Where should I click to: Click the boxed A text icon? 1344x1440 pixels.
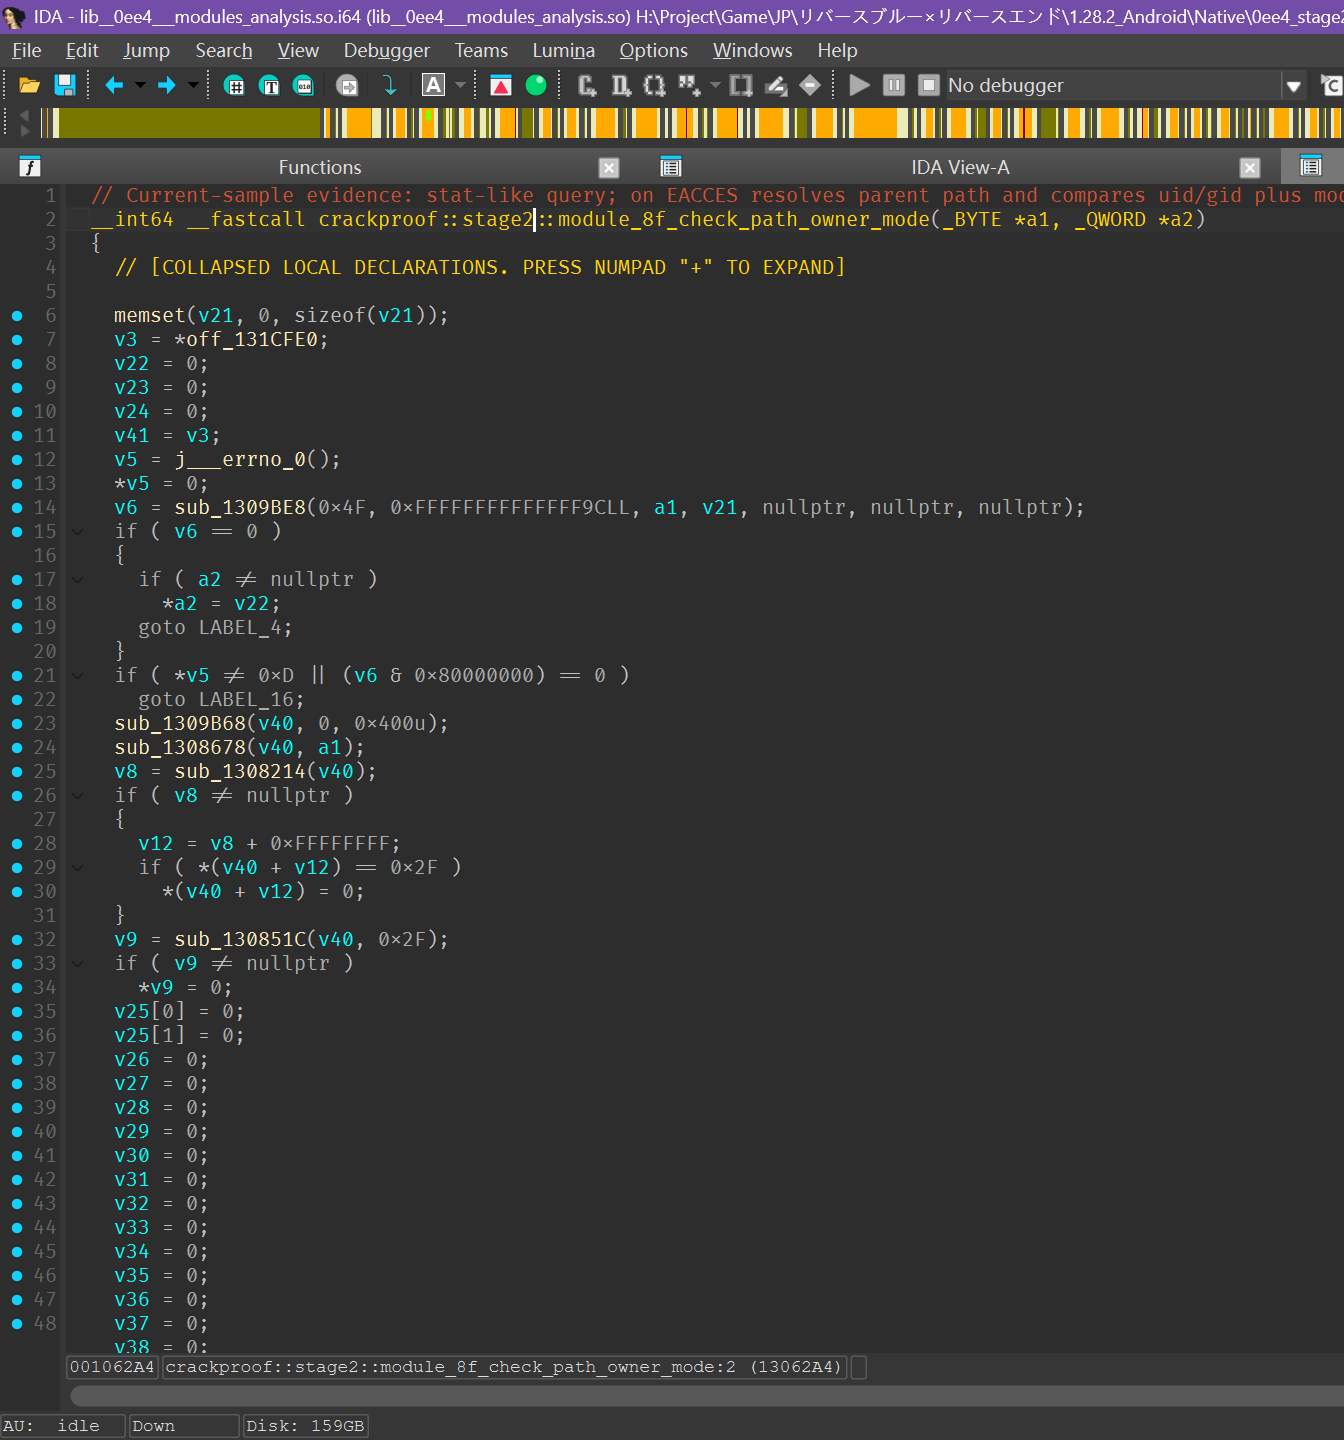pos(433,86)
